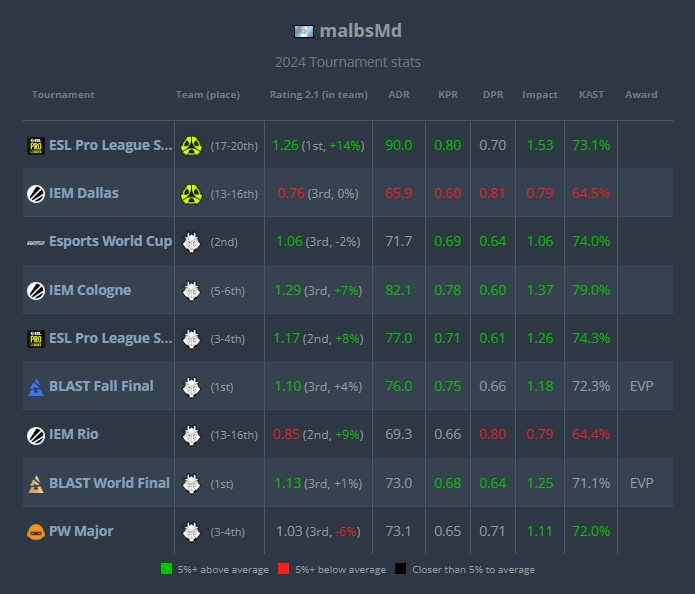Image resolution: width=695 pixels, height=594 pixels.
Task: Click the flag icon beside malbsMd
Action: tap(304, 31)
